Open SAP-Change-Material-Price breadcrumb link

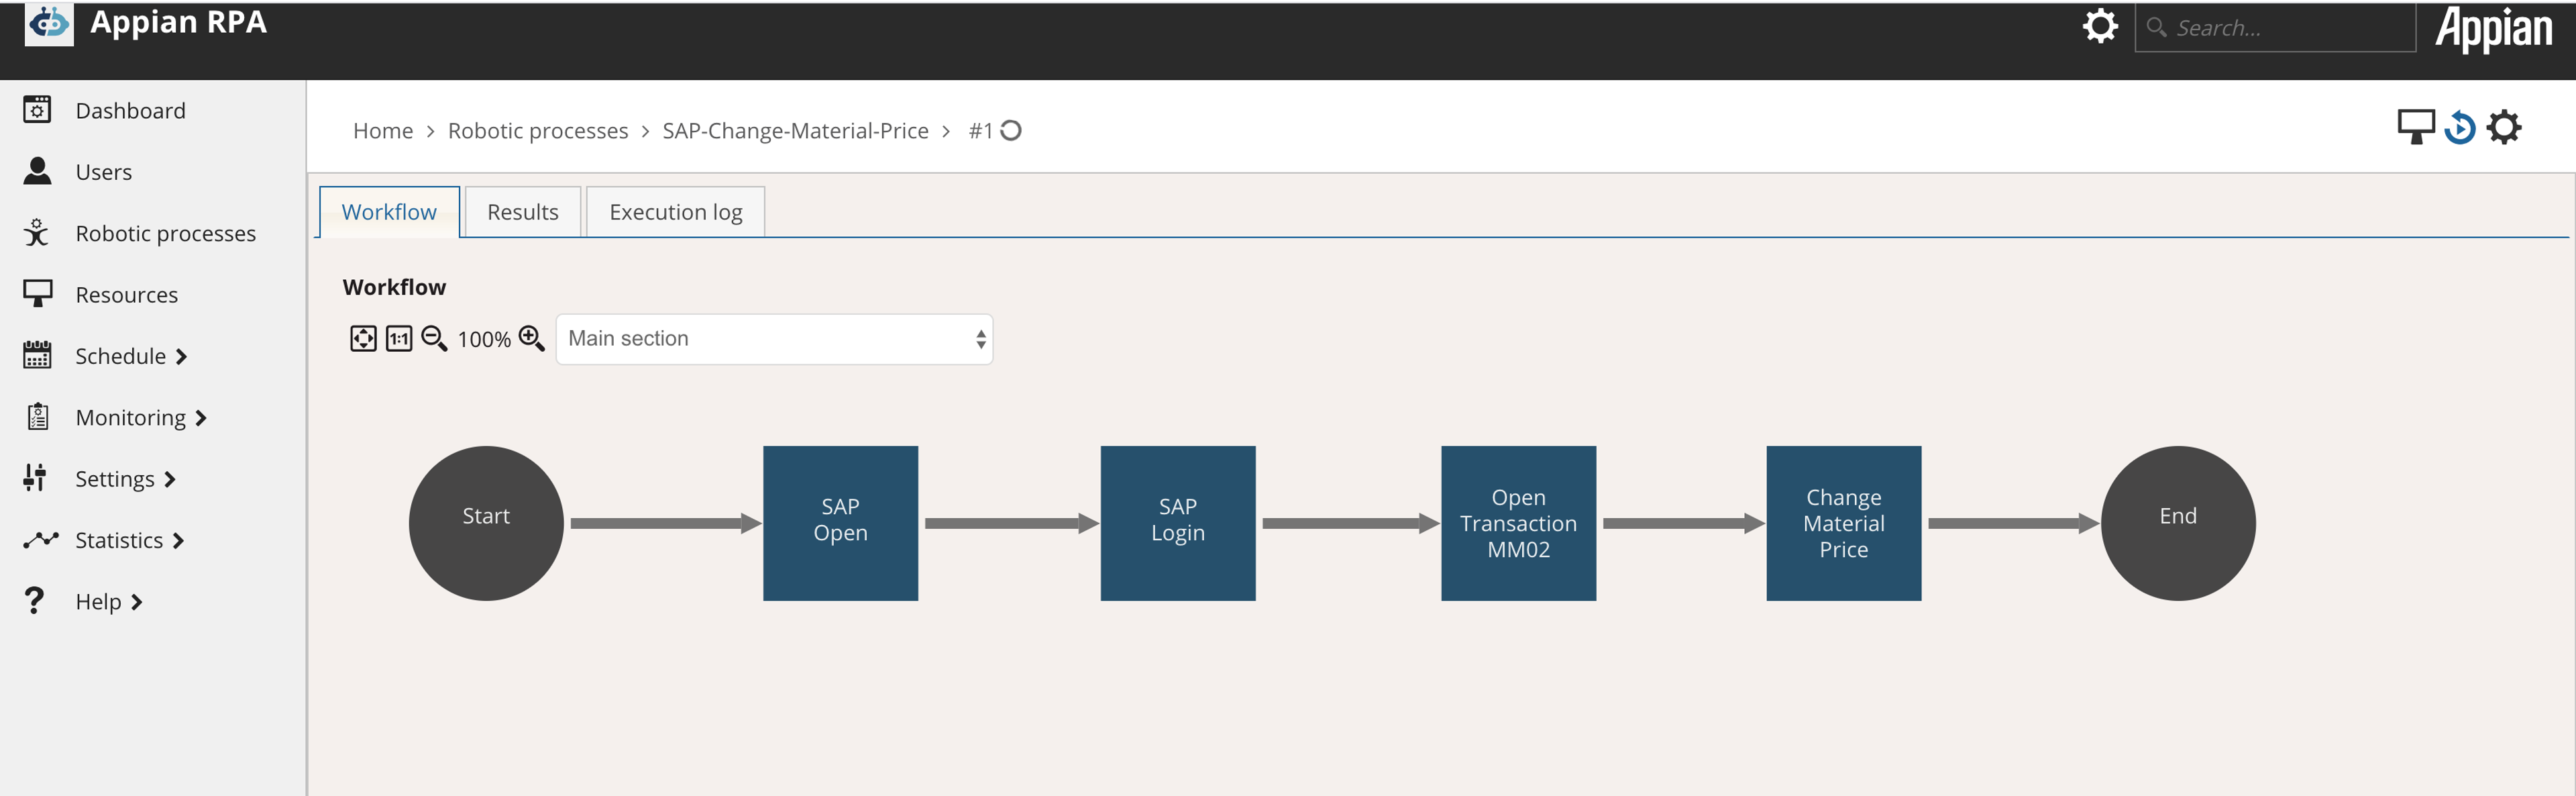795,131
